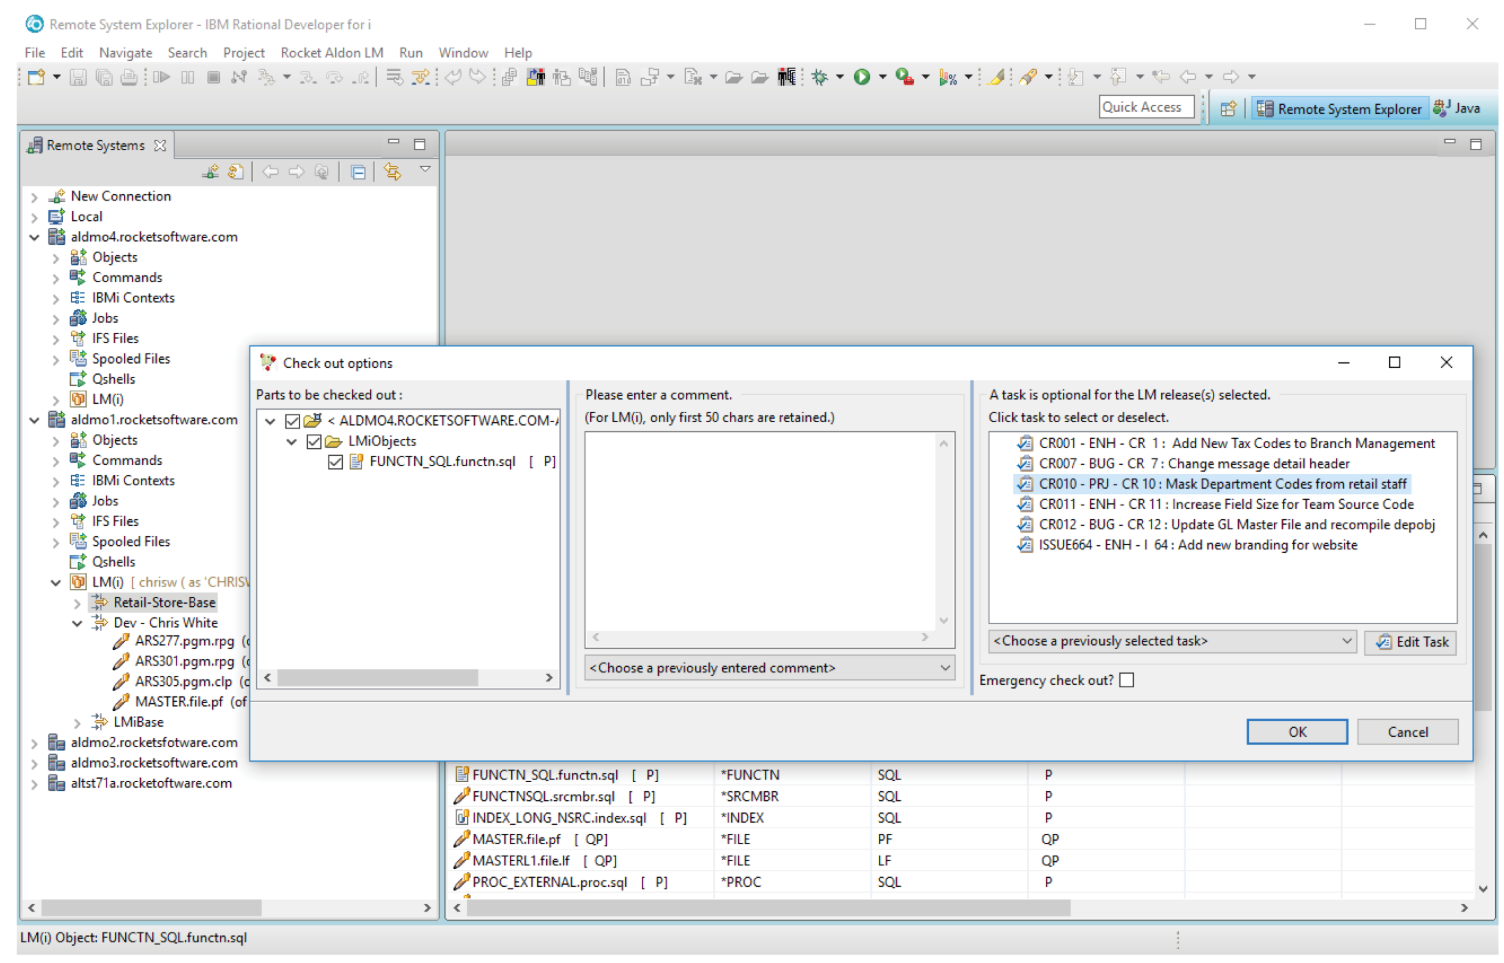
Task: Click the Run with external tools icon
Action: tap(904, 77)
